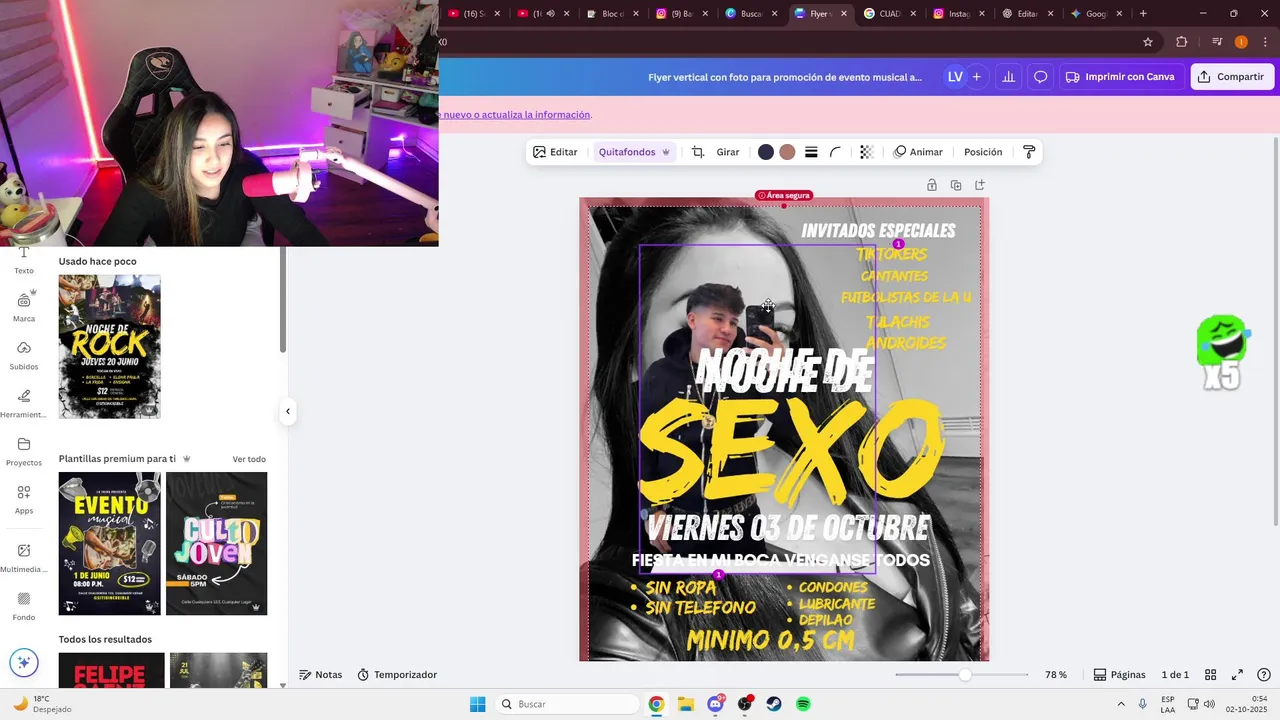Open the transparency checkerboard icon
1280x720 pixels.
point(867,152)
